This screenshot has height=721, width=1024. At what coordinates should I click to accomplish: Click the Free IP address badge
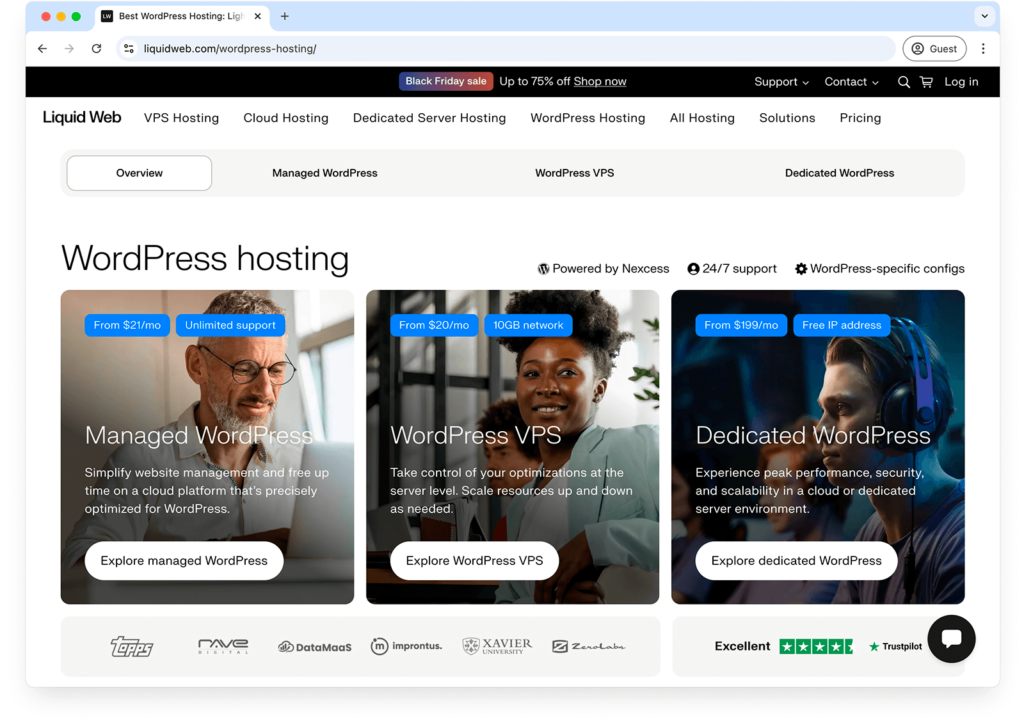(x=842, y=325)
